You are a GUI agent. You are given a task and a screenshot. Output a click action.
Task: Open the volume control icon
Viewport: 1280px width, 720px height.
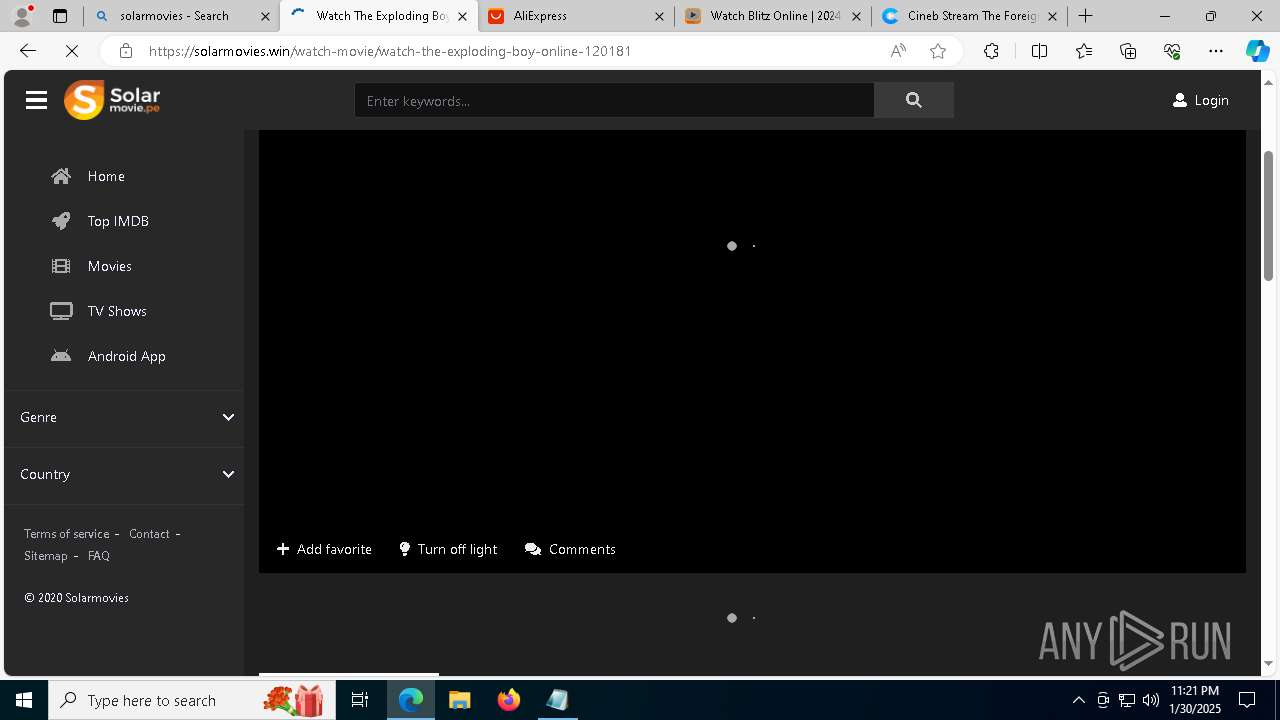(x=1151, y=700)
